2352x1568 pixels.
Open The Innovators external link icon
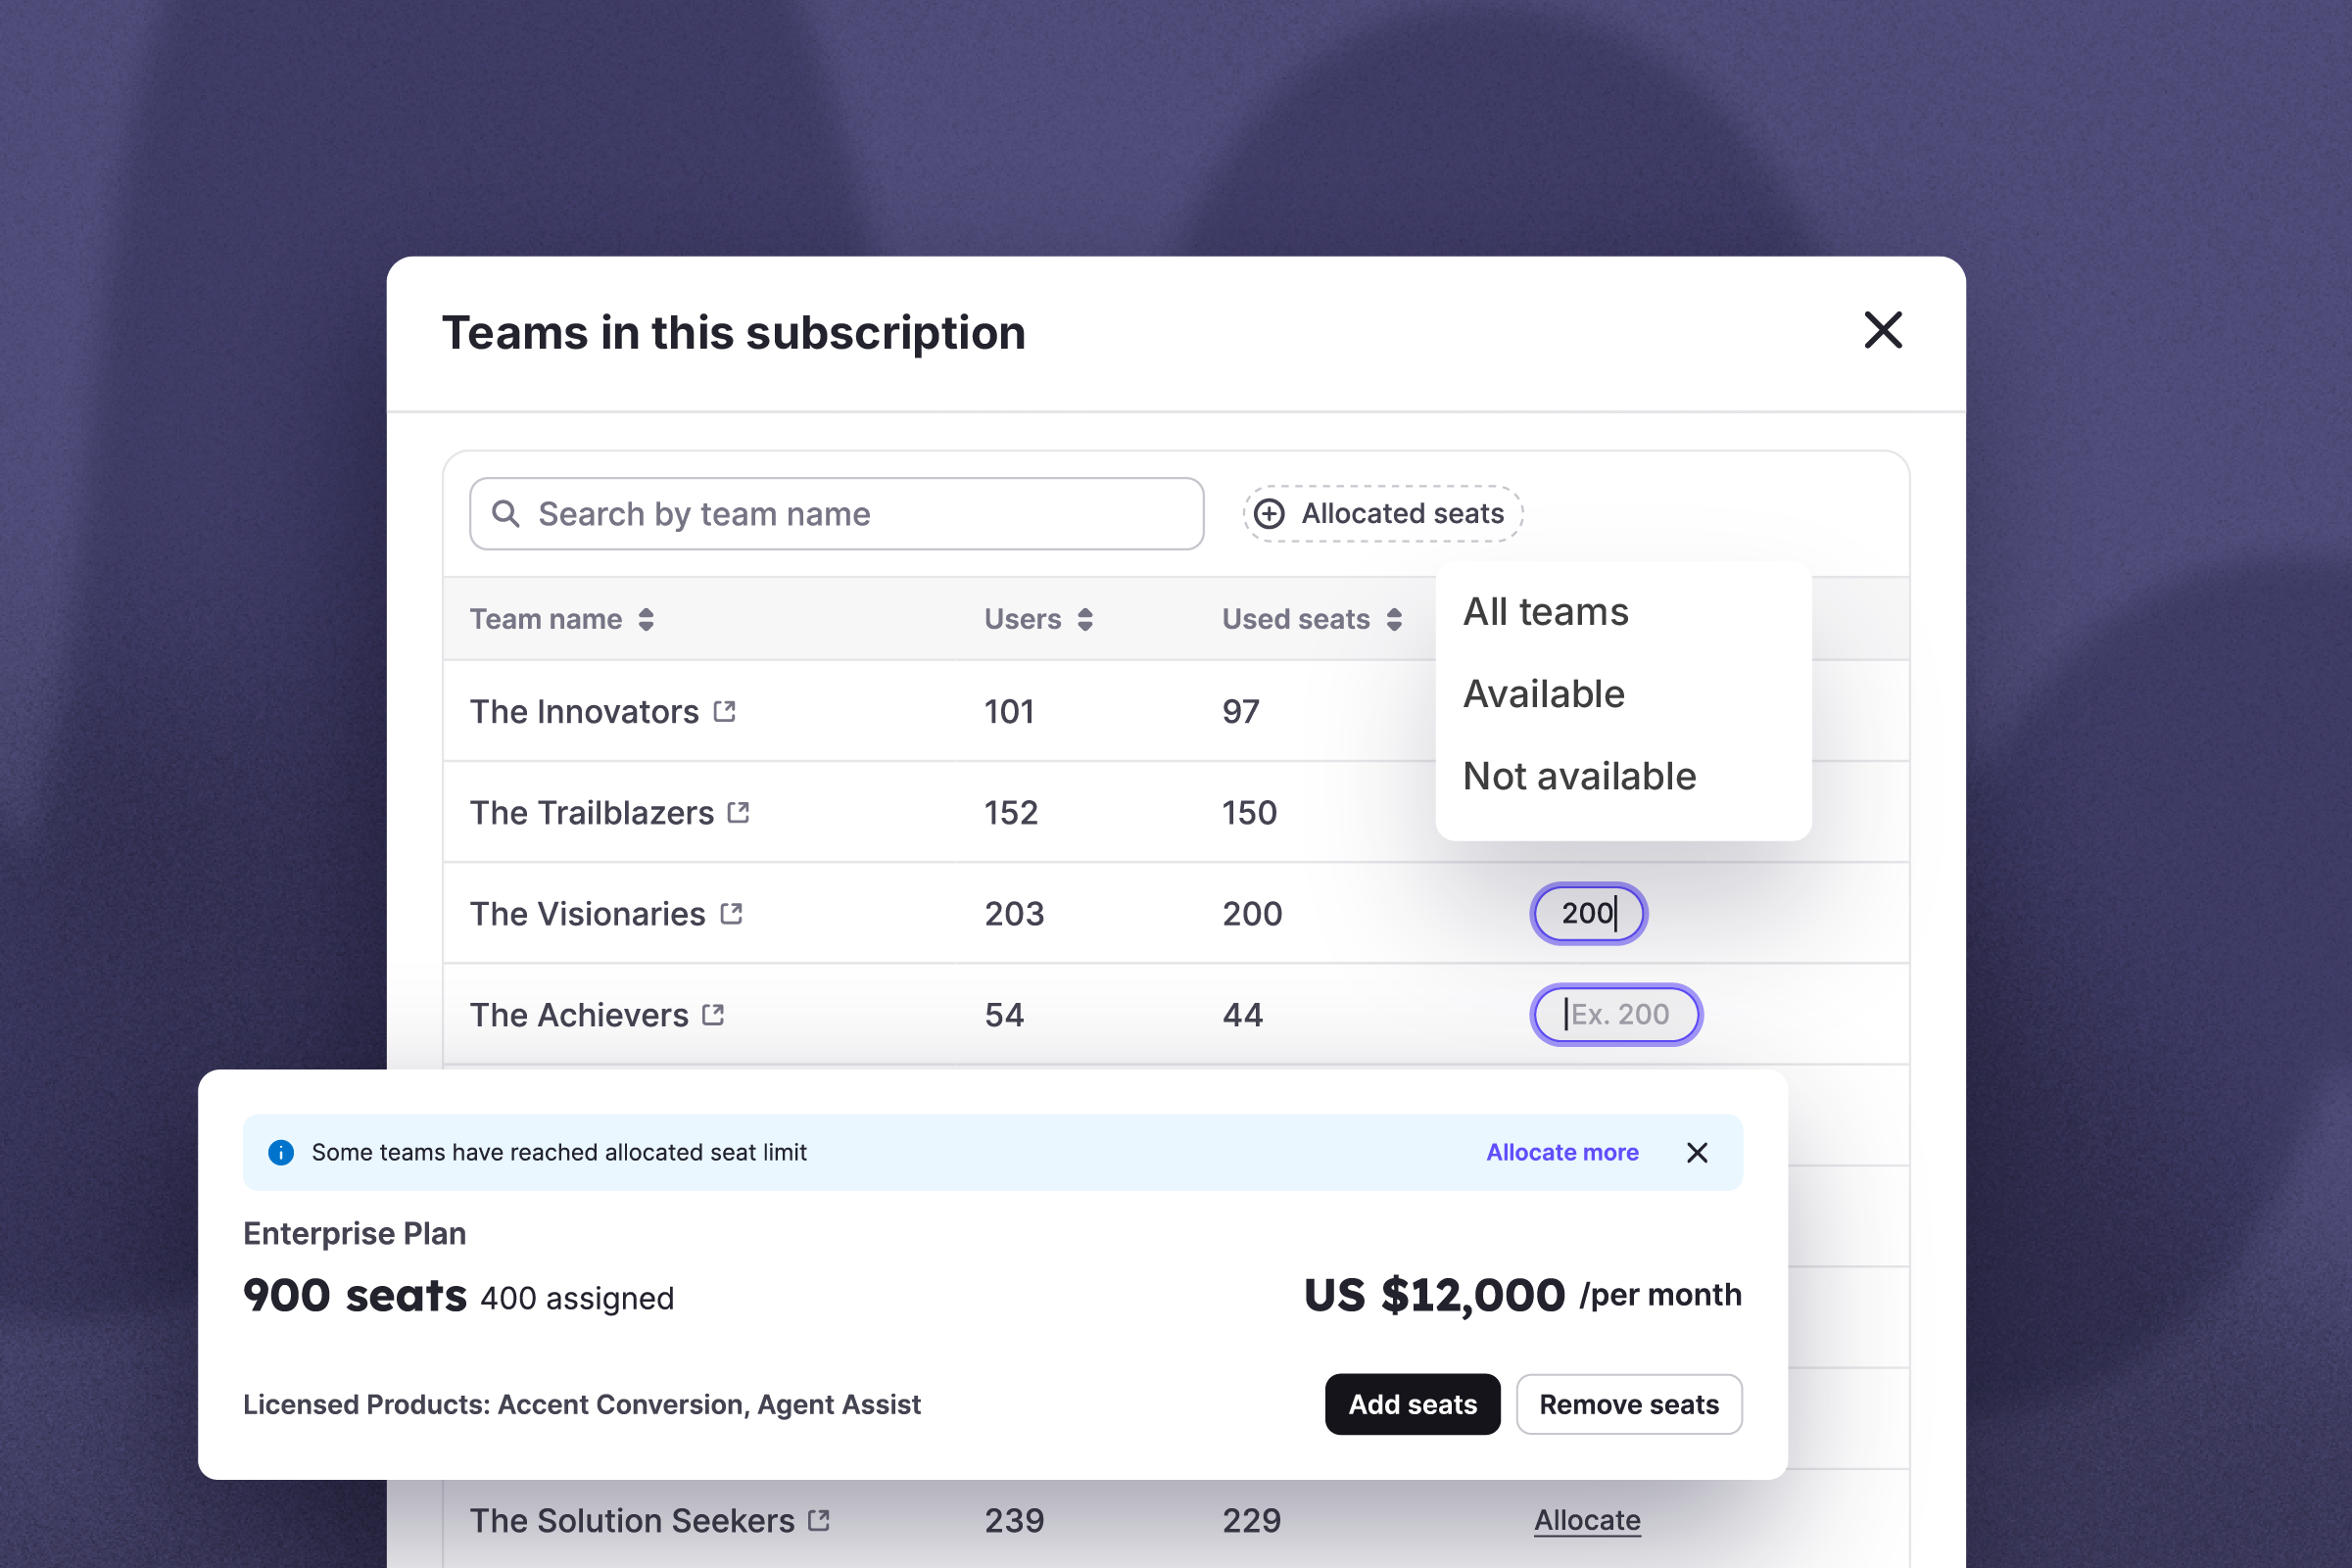[725, 711]
